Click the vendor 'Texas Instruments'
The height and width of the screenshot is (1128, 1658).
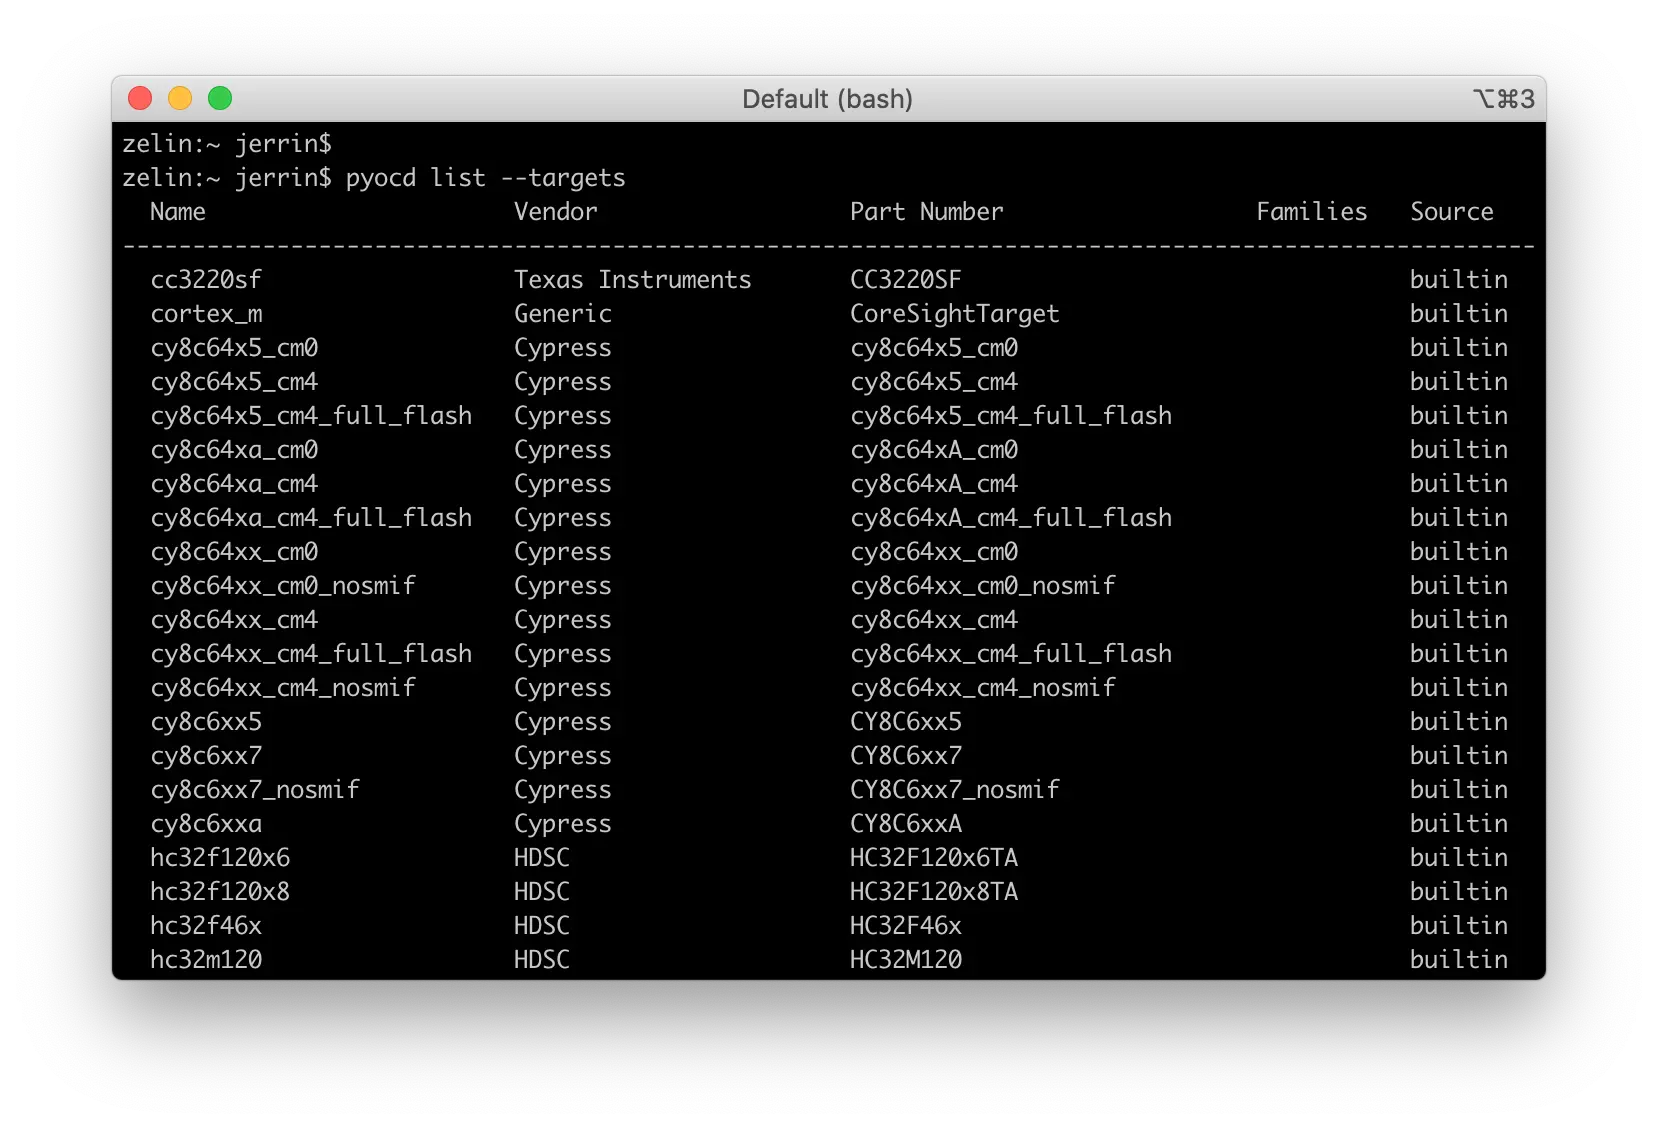(633, 280)
